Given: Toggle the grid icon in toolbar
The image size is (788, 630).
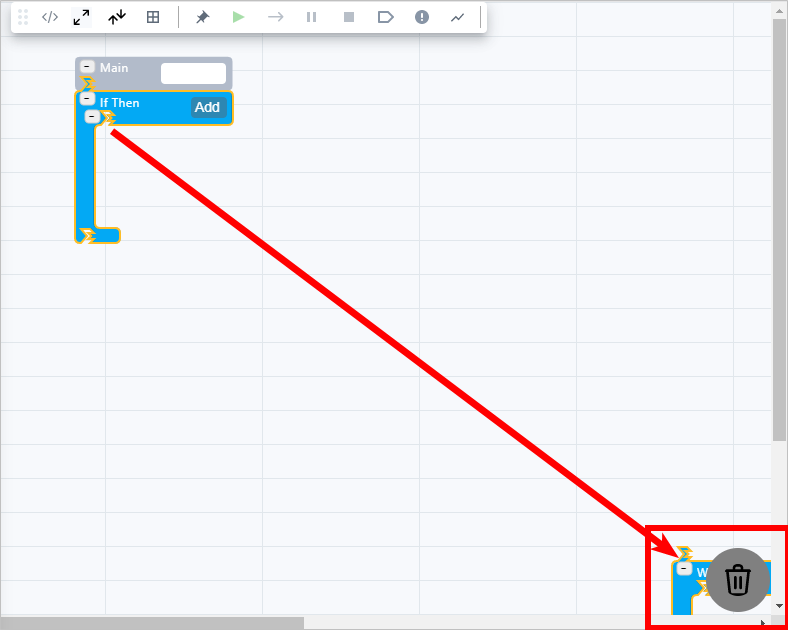Looking at the screenshot, I should pos(153,17).
